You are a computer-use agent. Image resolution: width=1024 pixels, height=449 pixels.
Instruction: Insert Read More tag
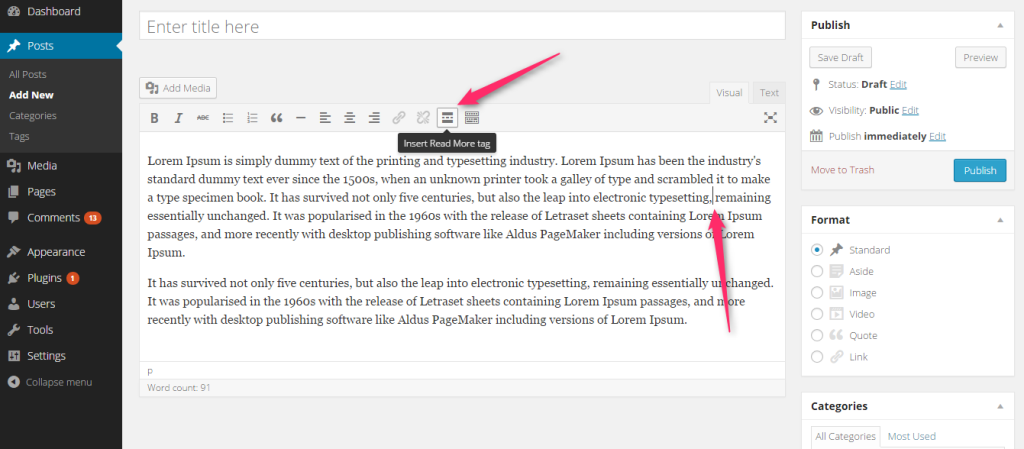click(447, 118)
